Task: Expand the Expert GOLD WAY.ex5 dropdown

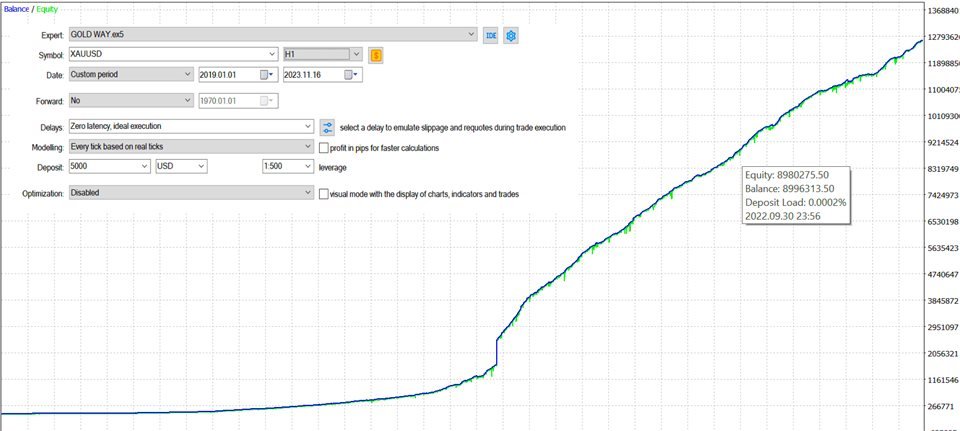Action: (x=471, y=34)
